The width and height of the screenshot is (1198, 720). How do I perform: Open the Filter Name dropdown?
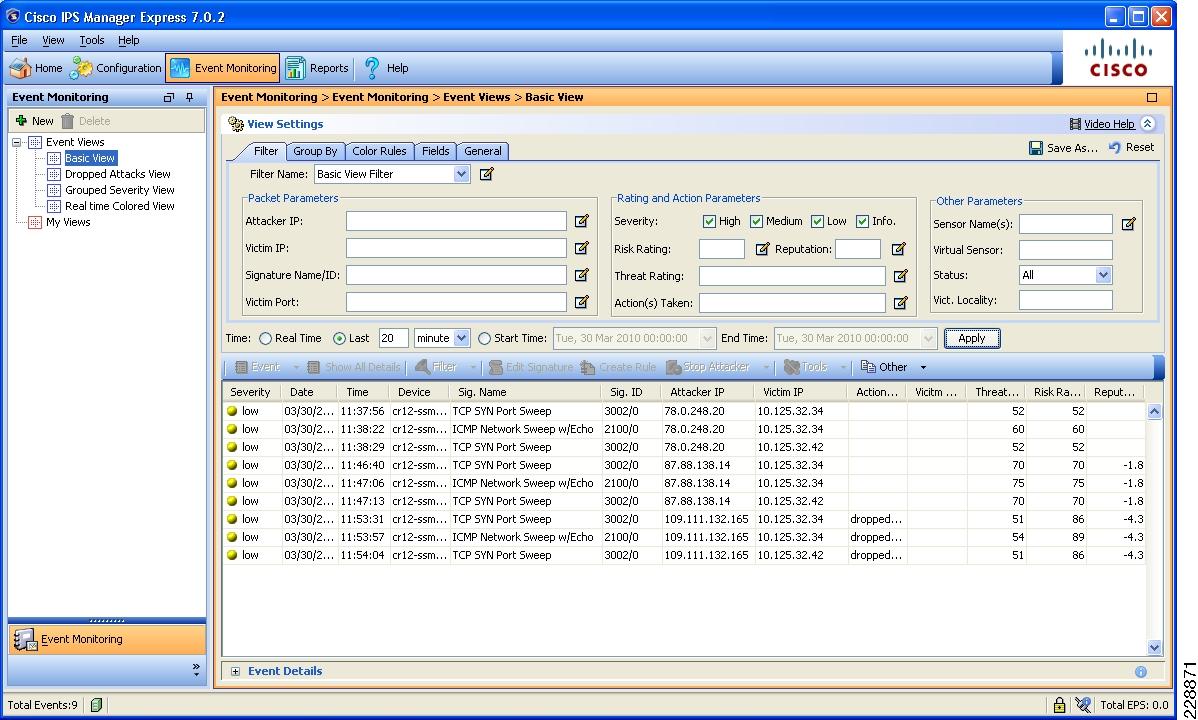[461, 174]
